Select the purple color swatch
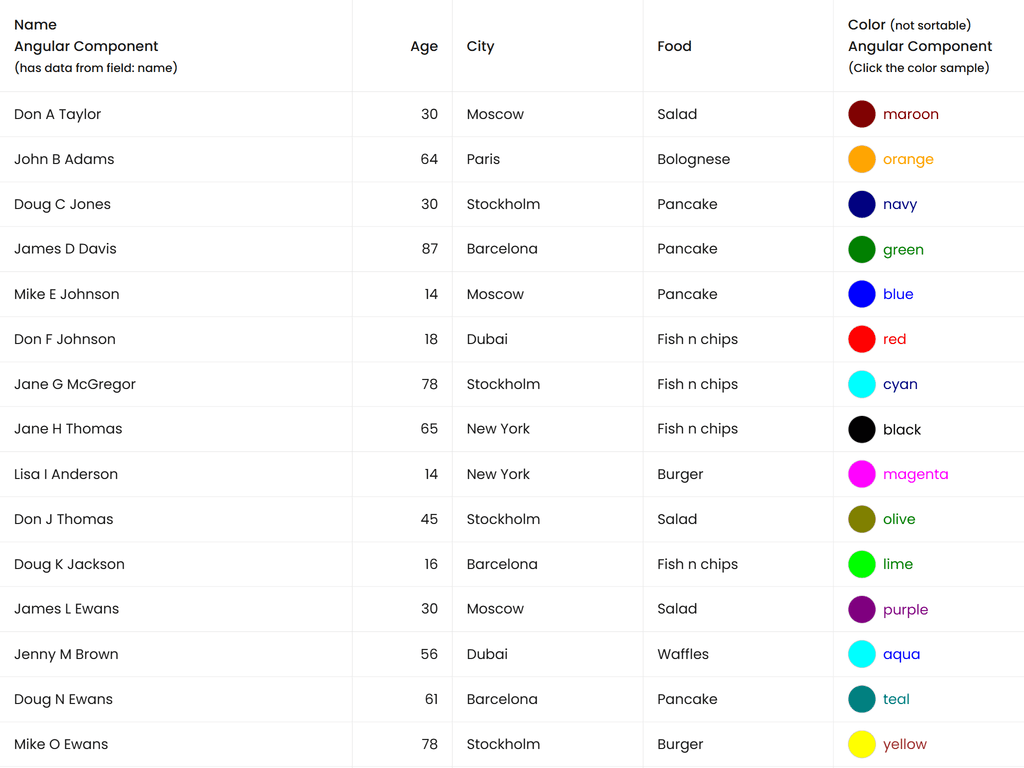 (862, 609)
